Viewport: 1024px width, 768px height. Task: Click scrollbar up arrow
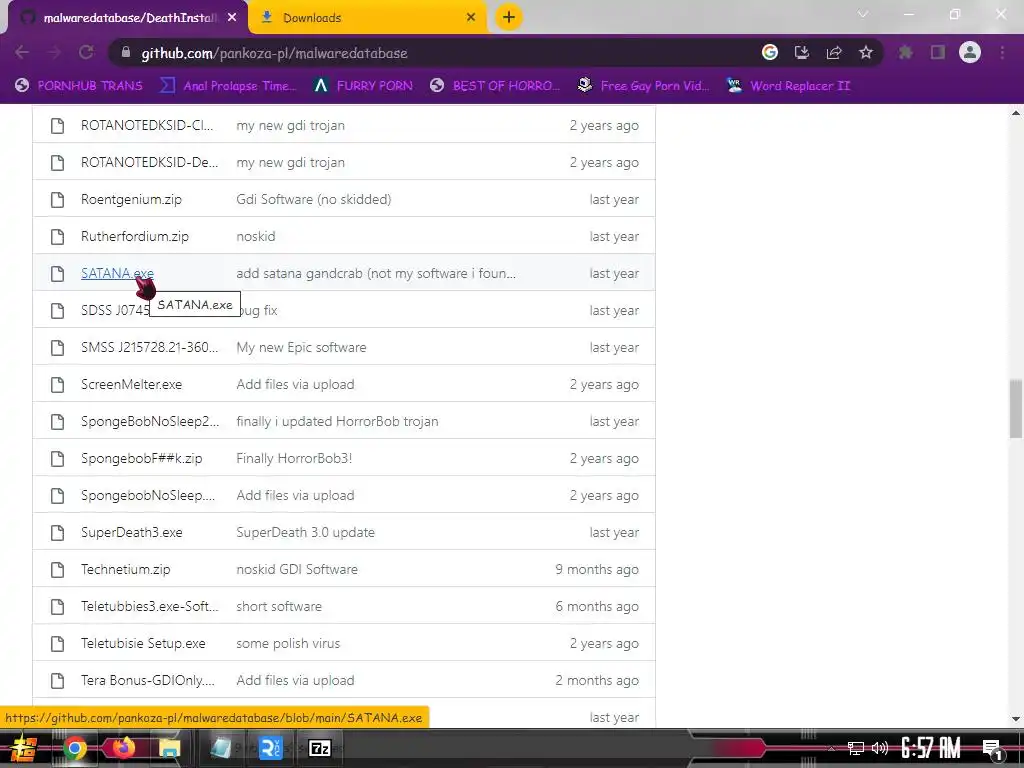[1016, 113]
